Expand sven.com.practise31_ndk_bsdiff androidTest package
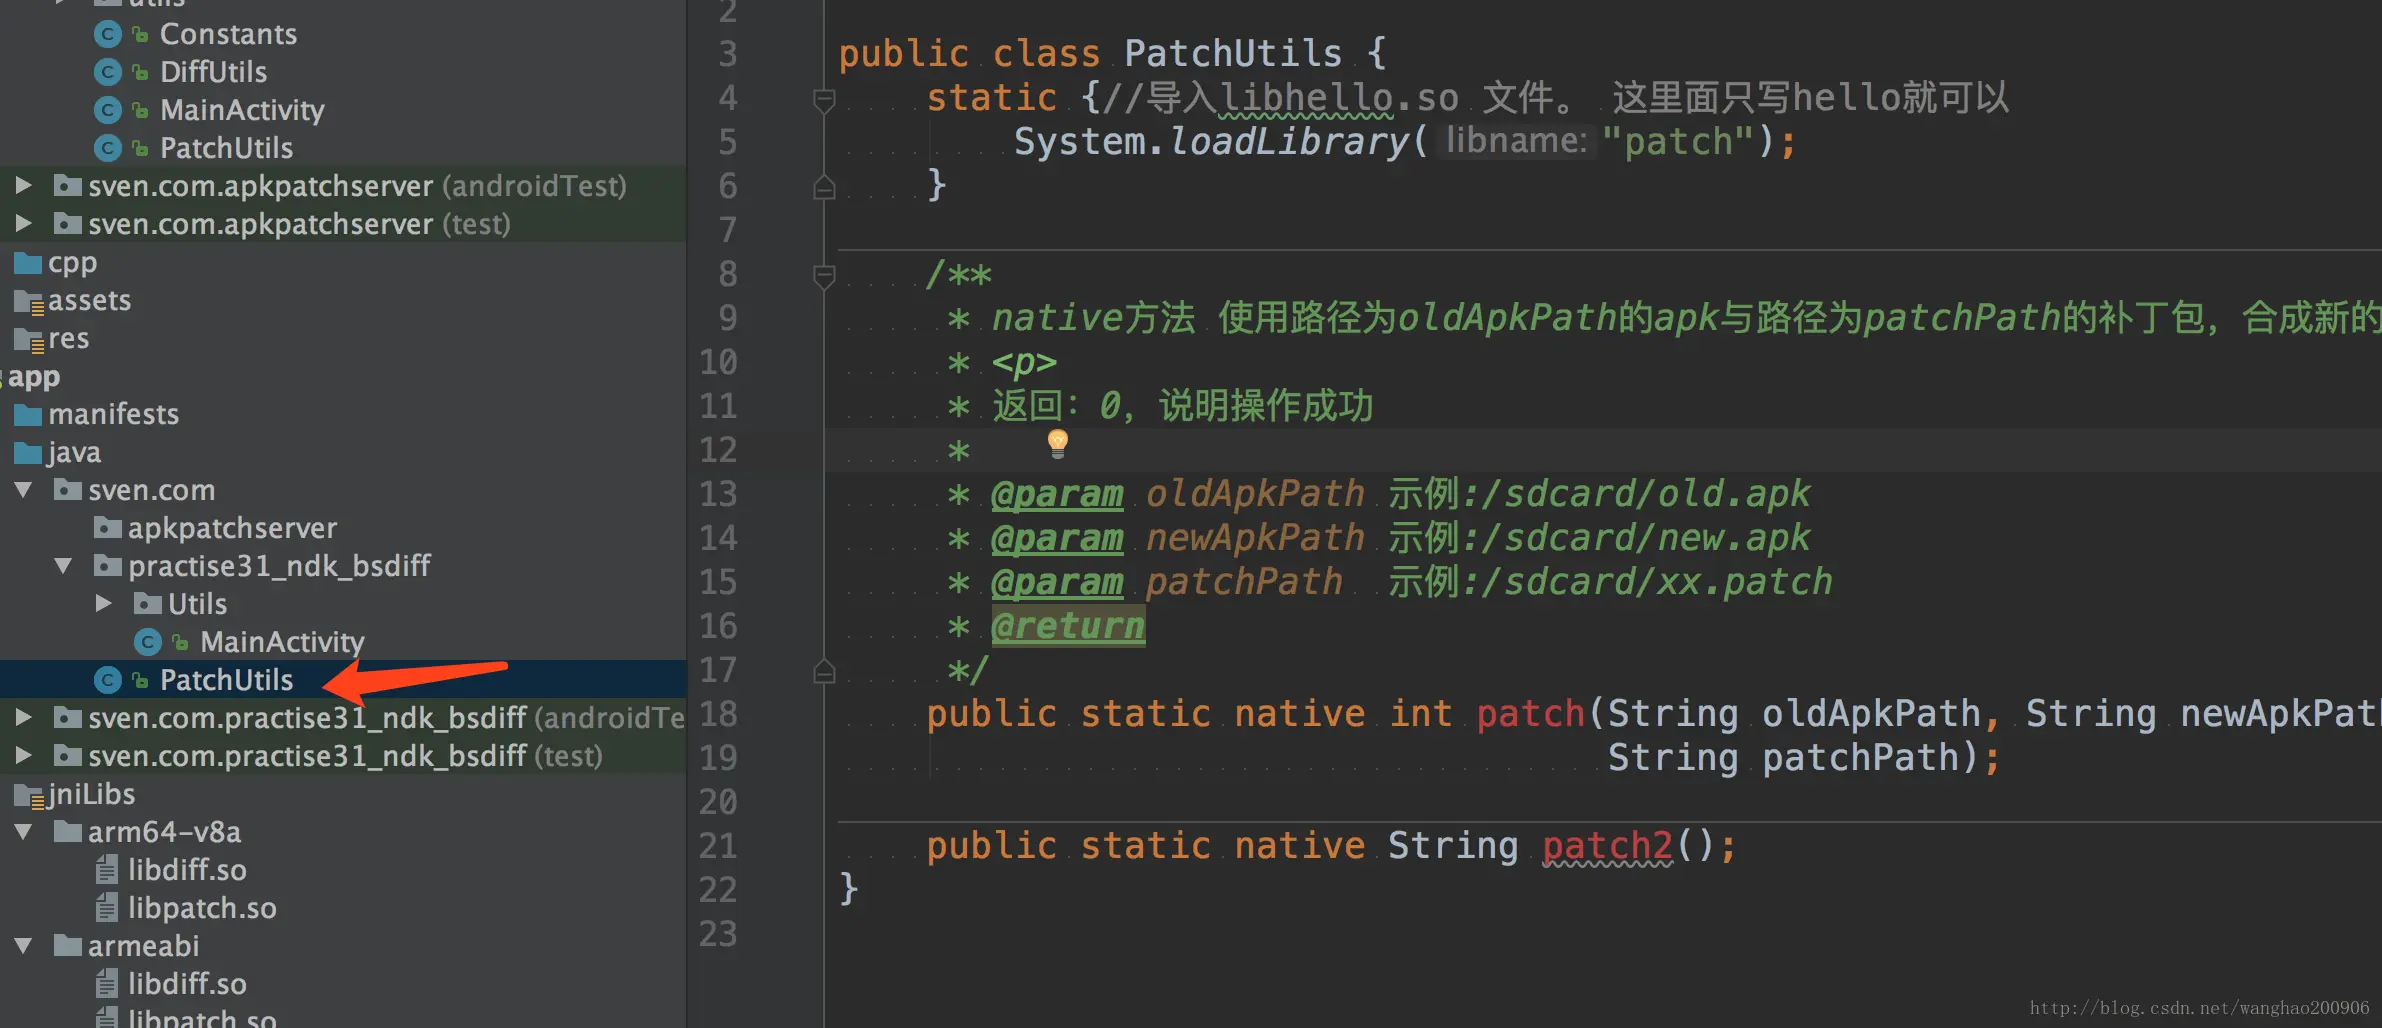 pyautogui.click(x=24, y=717)
